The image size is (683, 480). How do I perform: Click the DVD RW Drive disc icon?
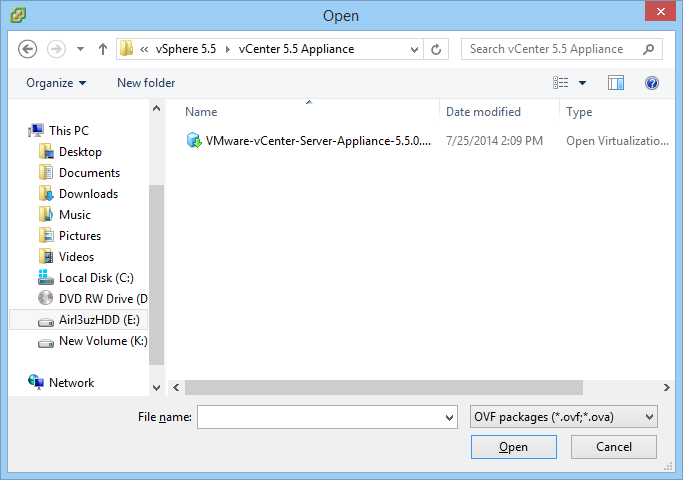pyautogui.click(x=45, y=298)
